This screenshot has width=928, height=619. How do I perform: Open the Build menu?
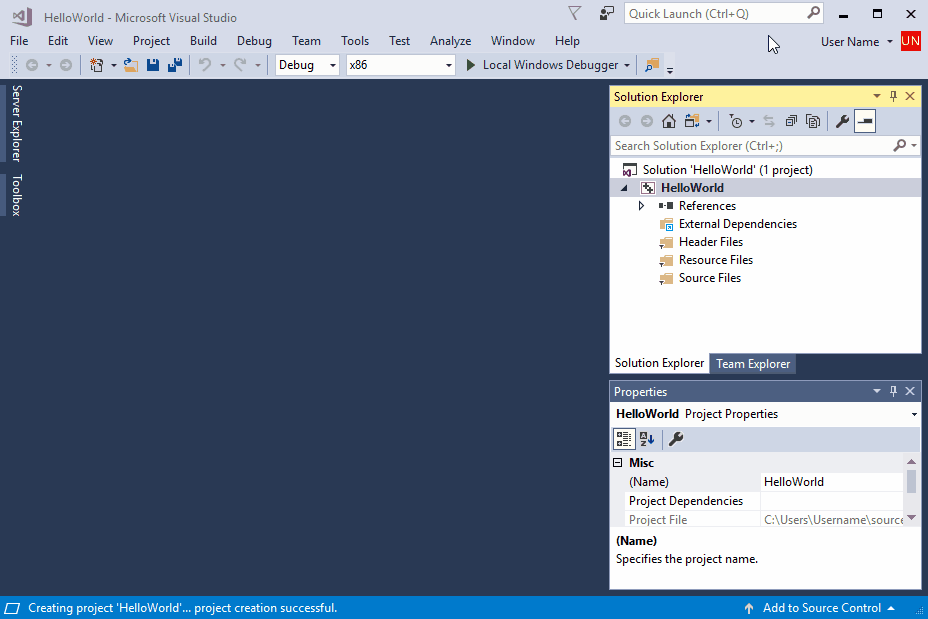point(203,41)
